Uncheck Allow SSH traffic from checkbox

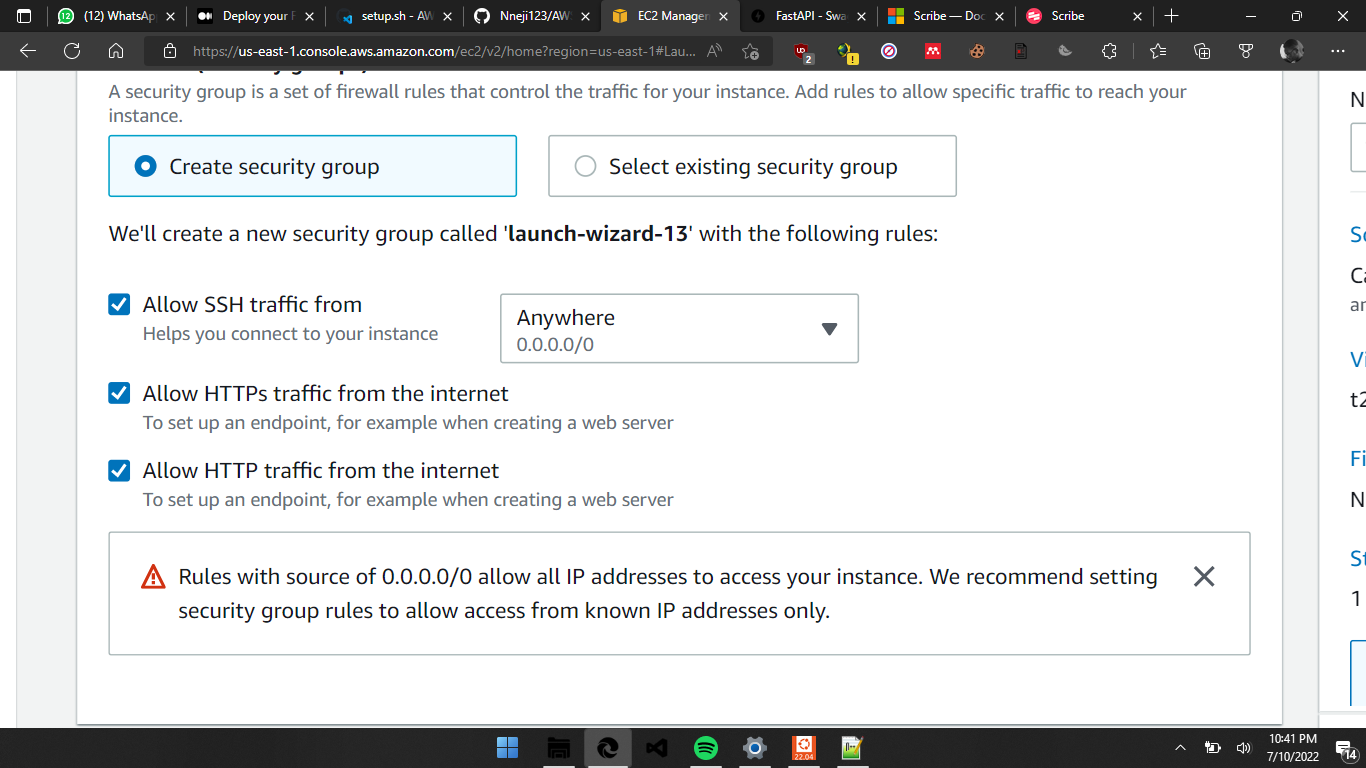pyautogui.click(x=119, y=304)
